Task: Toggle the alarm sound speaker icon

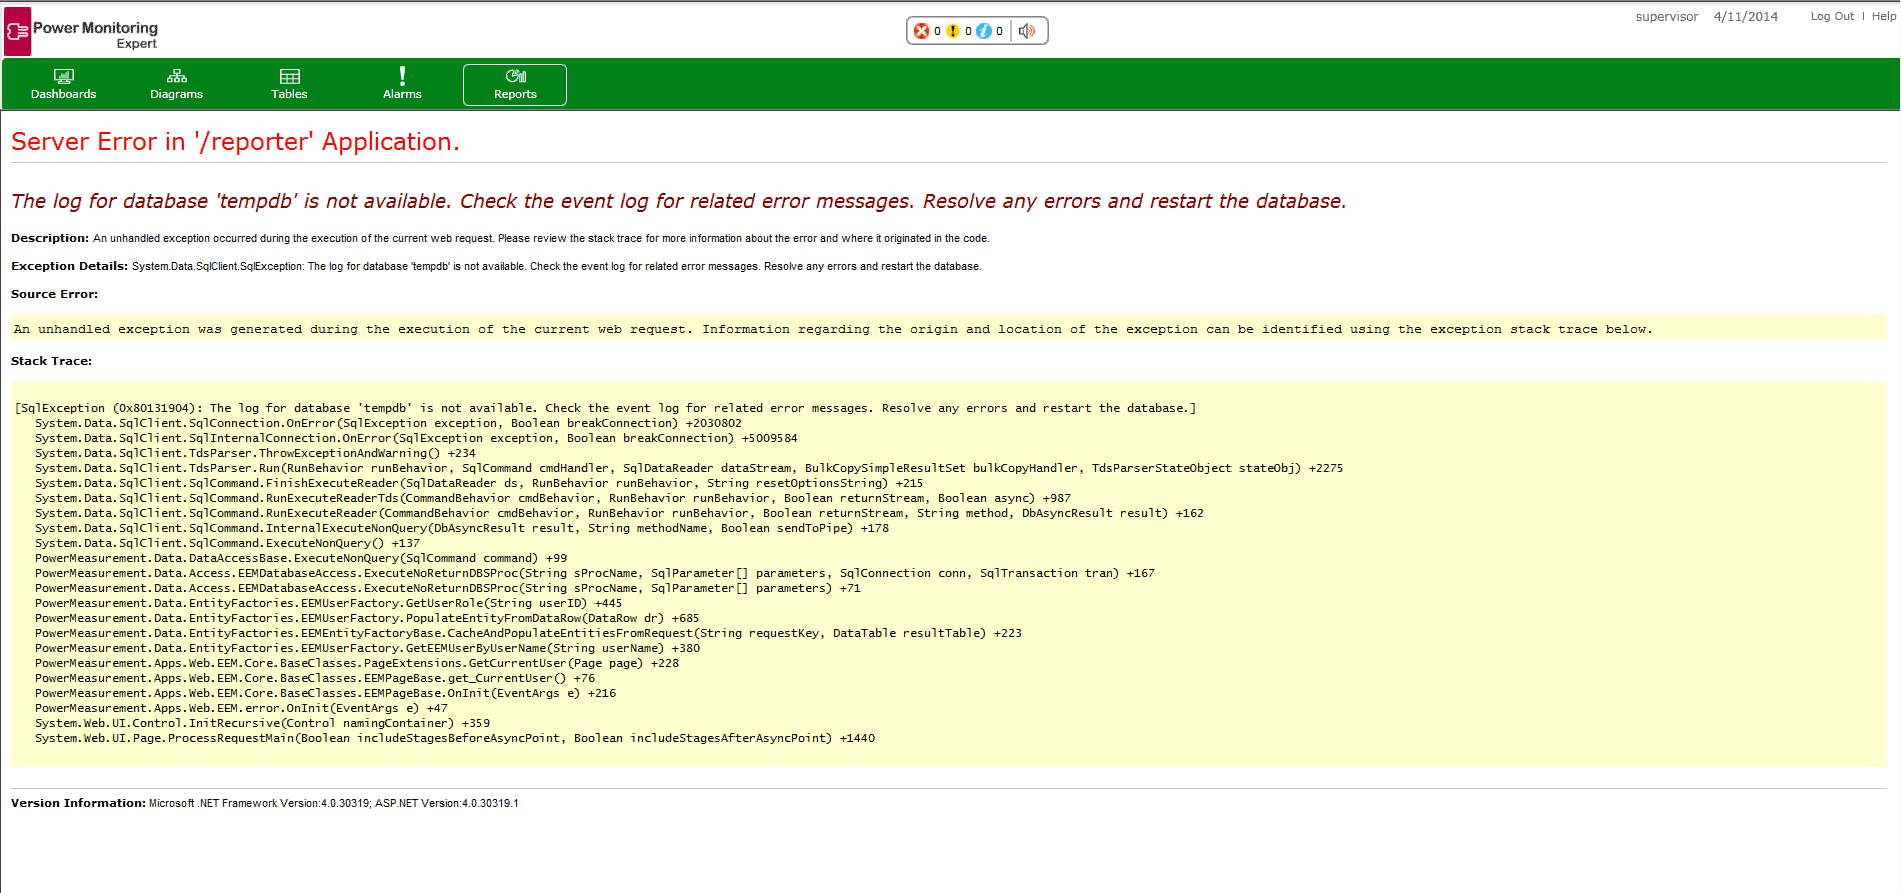Action: pos(1027,31)
